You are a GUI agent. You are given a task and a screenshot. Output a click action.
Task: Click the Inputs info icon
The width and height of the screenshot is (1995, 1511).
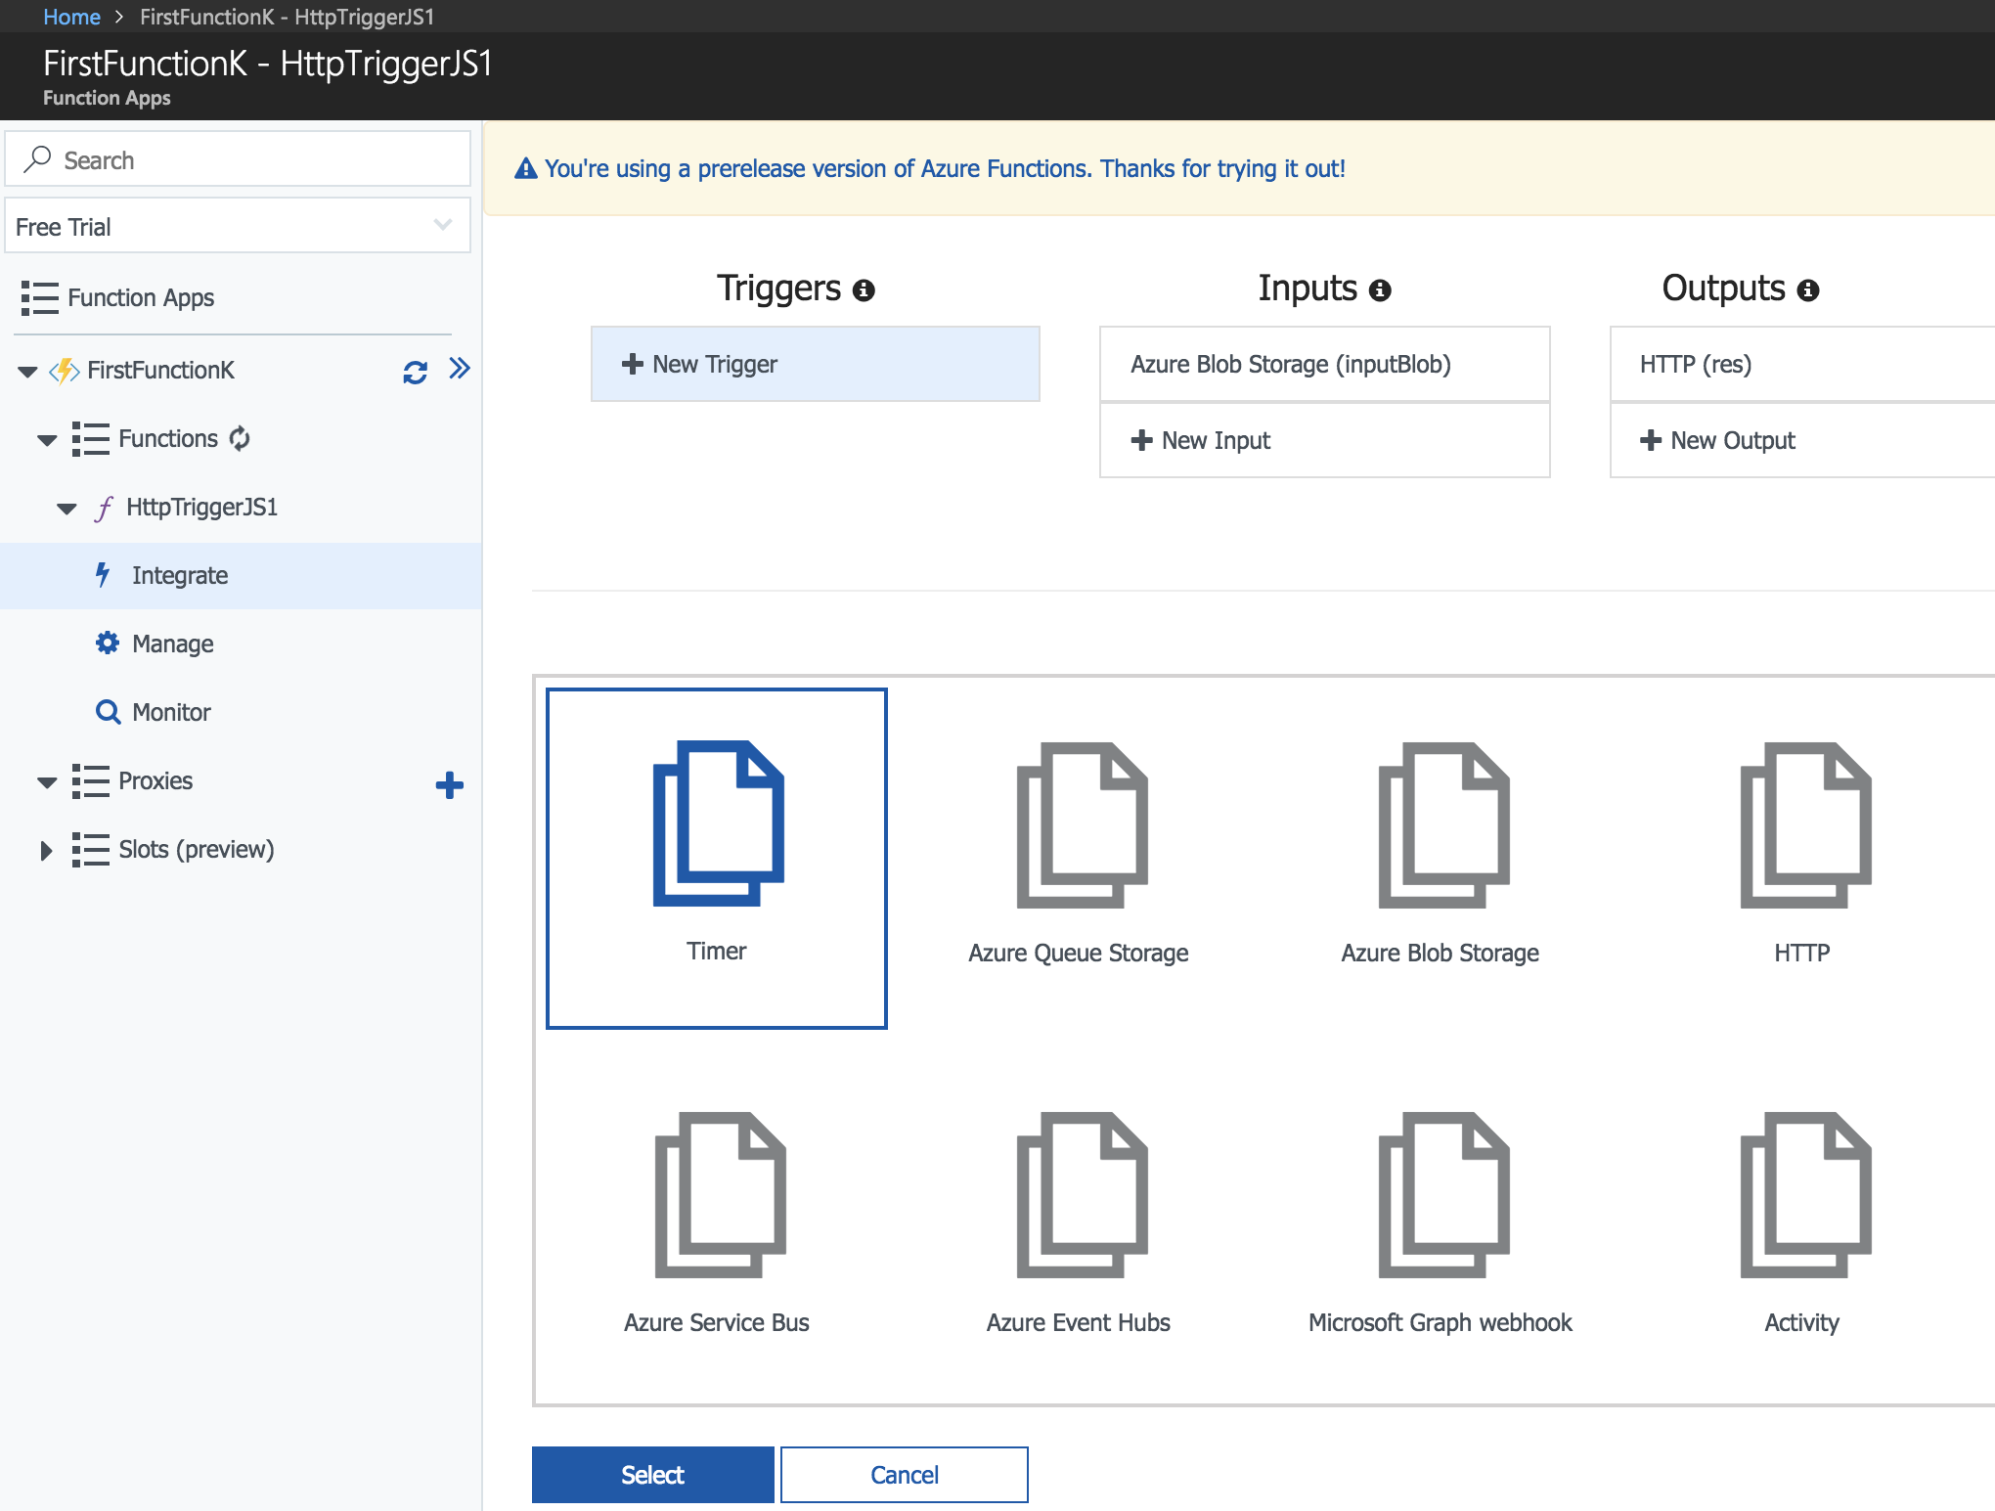click(1380, 290)
